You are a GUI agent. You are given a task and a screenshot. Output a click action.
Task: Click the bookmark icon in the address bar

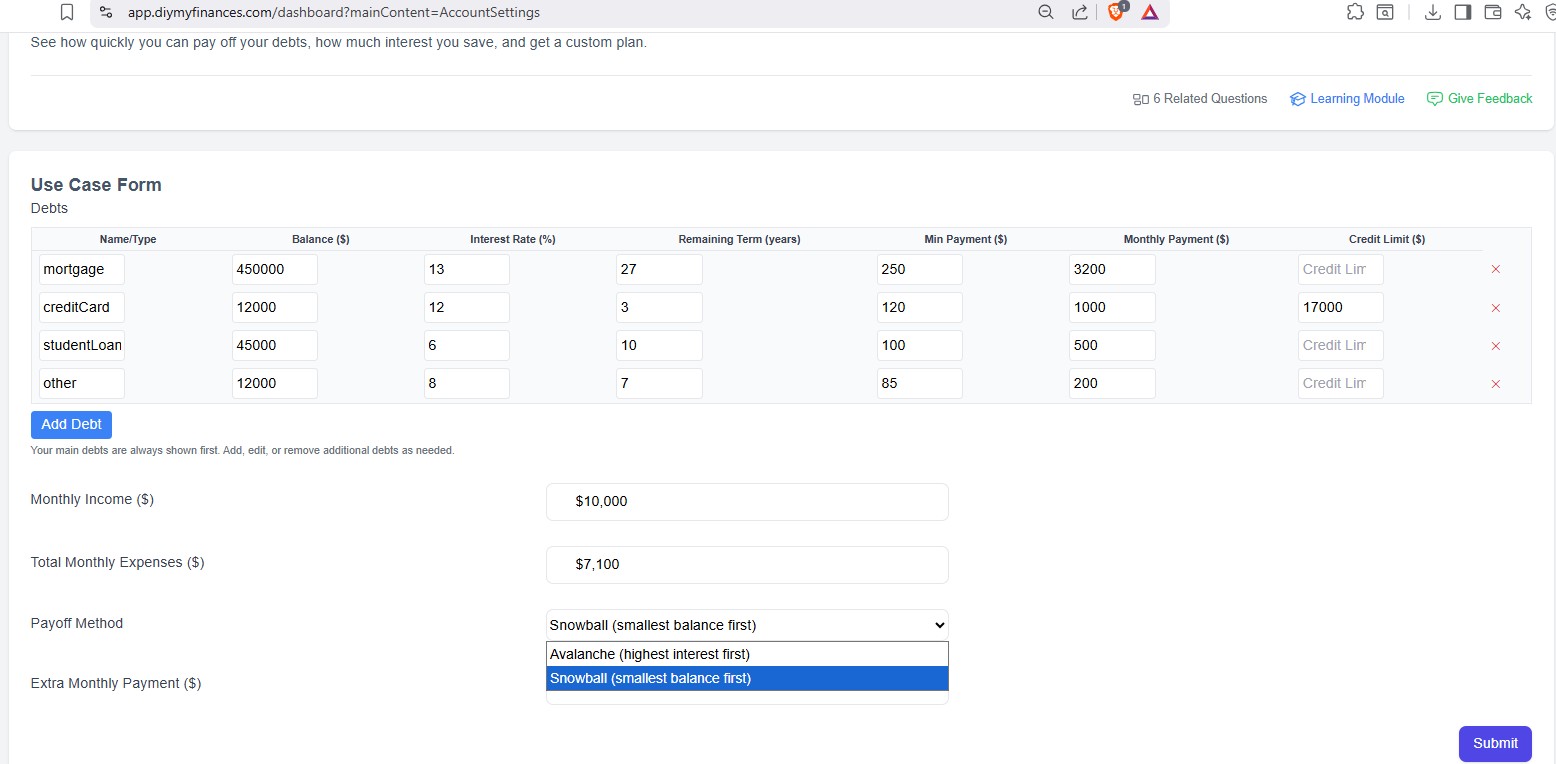(67, 13)
